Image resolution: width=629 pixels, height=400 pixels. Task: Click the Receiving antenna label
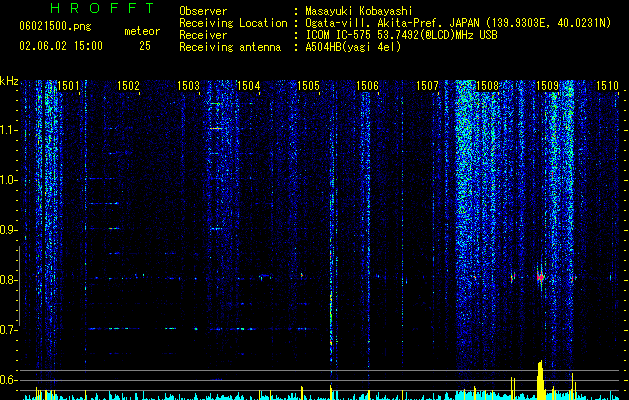pyautogui.click(x=230, y=47)
